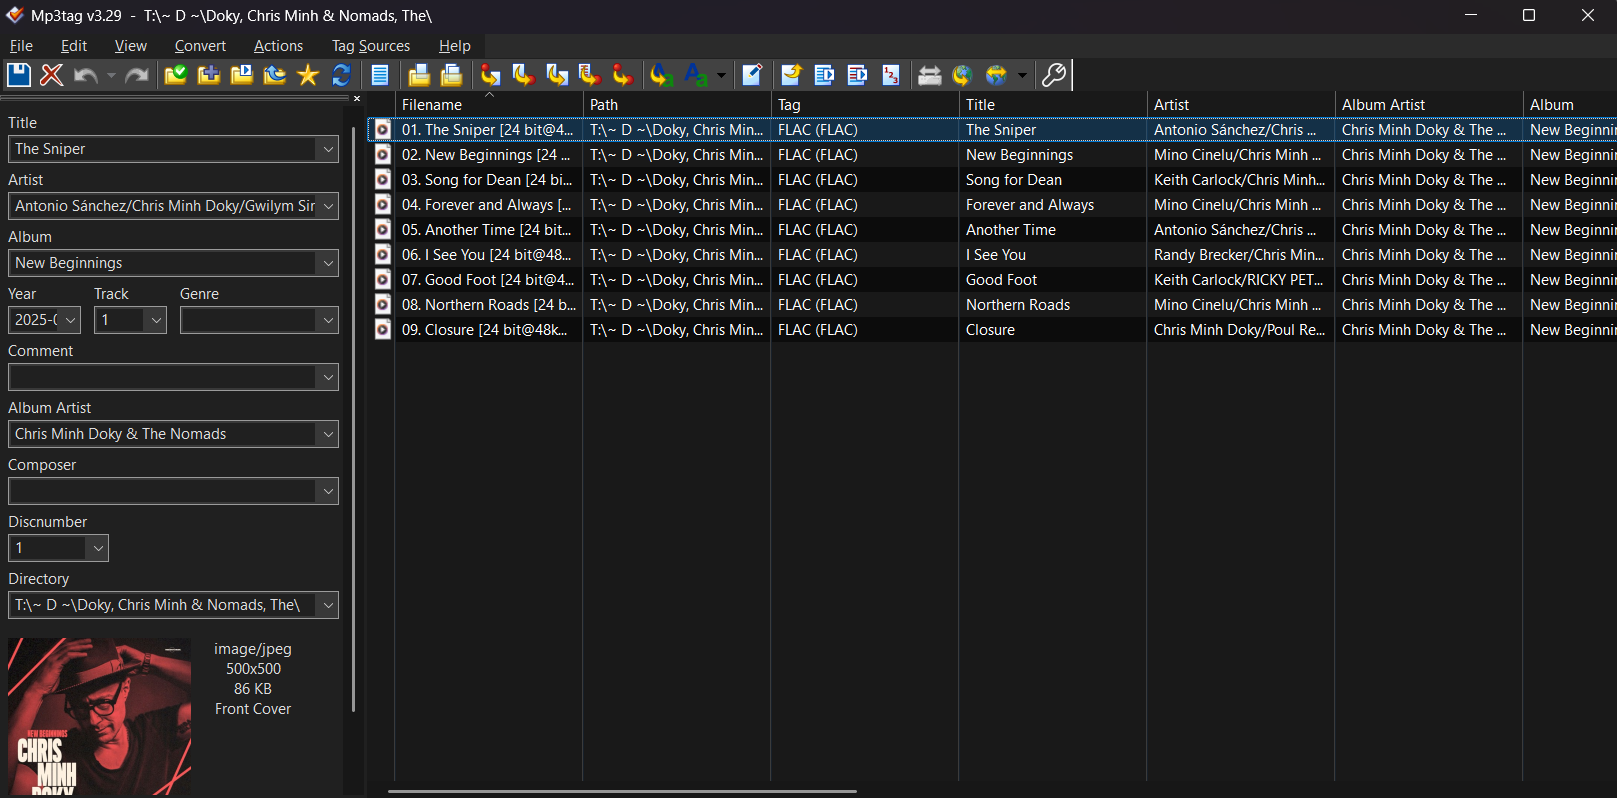Screen dimensions: 1617x798
Task: Click the red X Remove tag icon
Action: coord(52,75)
